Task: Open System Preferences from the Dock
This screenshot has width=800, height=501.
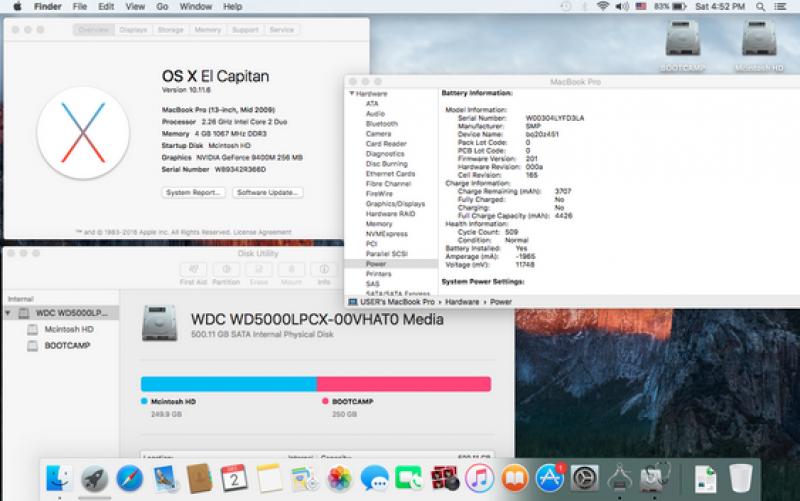Action: tap(585, 479)
